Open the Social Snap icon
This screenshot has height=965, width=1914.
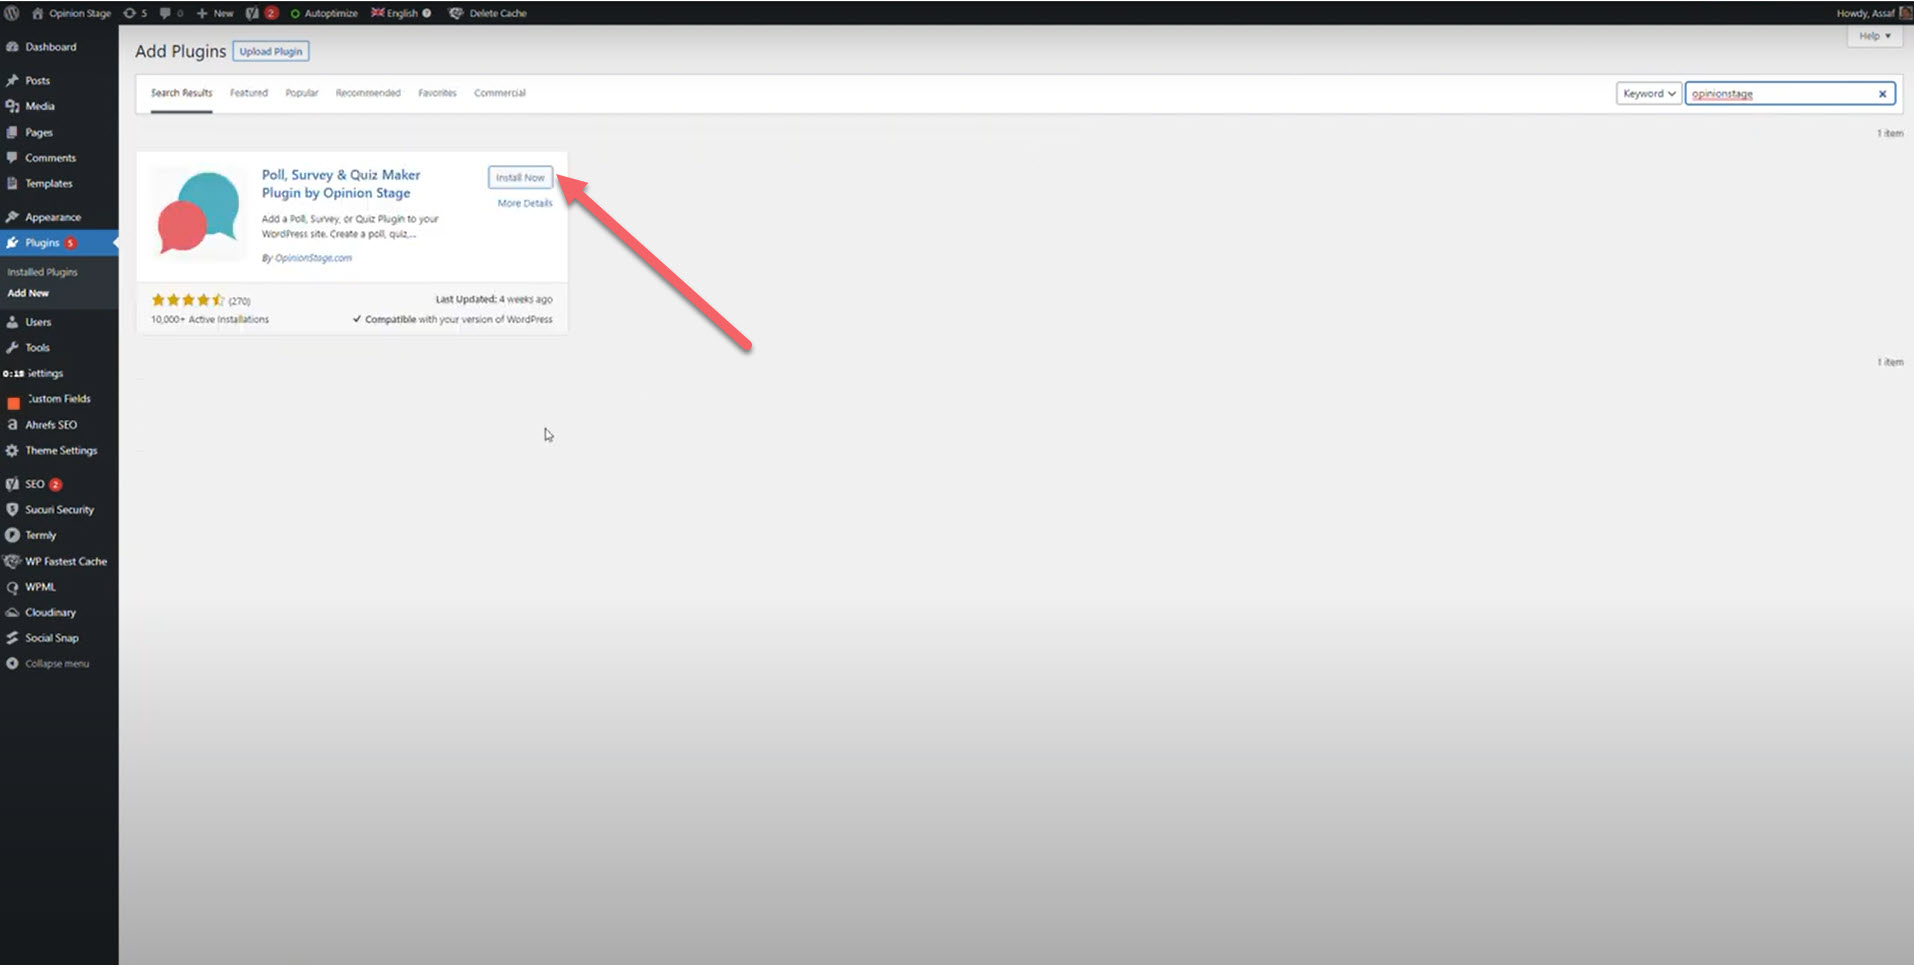12,638
